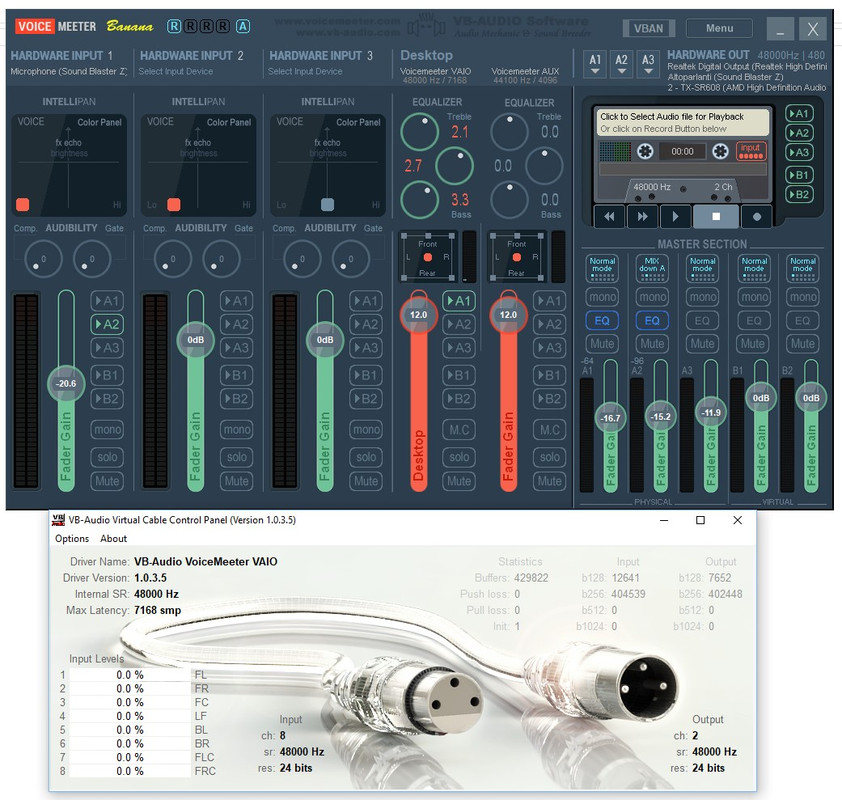Mute Hardware Input 1 strip
The image size is (842, 800).
click(x=107, y=481)
